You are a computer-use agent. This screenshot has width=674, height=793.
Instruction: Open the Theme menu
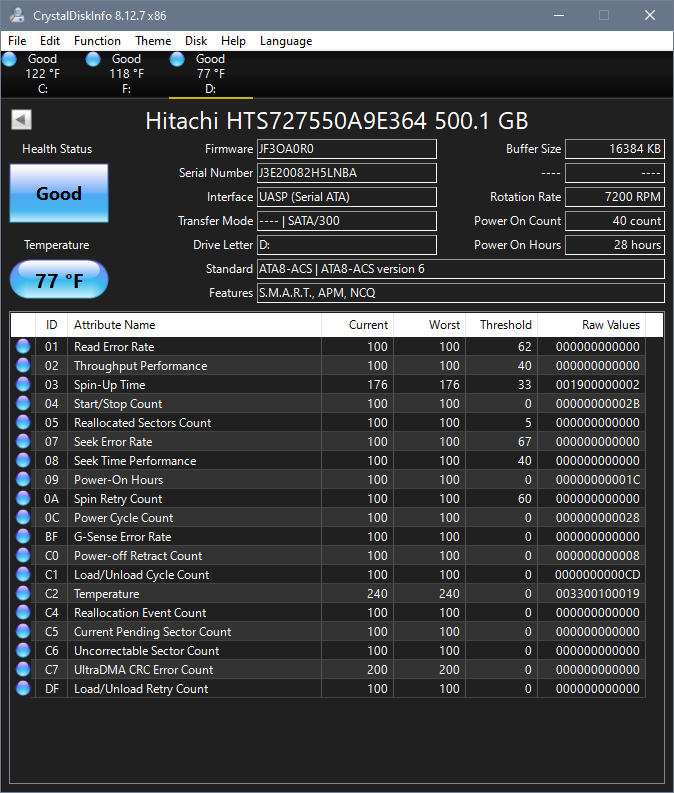click(153, 41)
